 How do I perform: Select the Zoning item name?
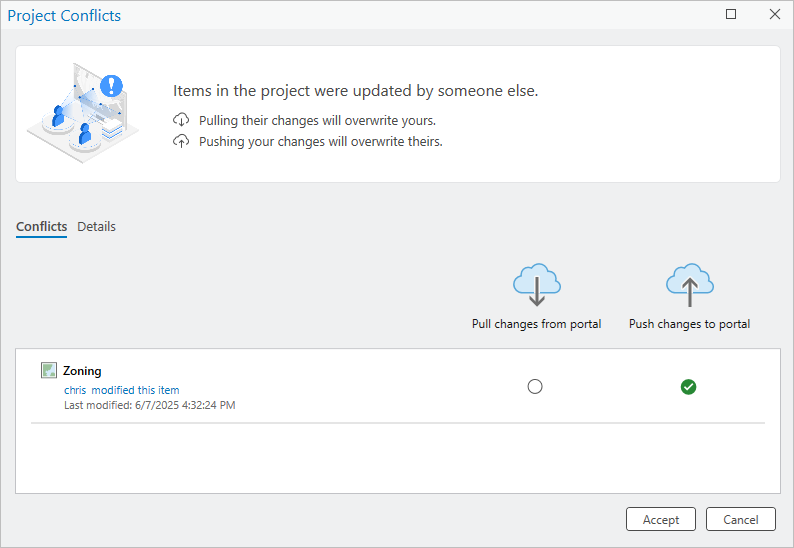coord(82,371)
